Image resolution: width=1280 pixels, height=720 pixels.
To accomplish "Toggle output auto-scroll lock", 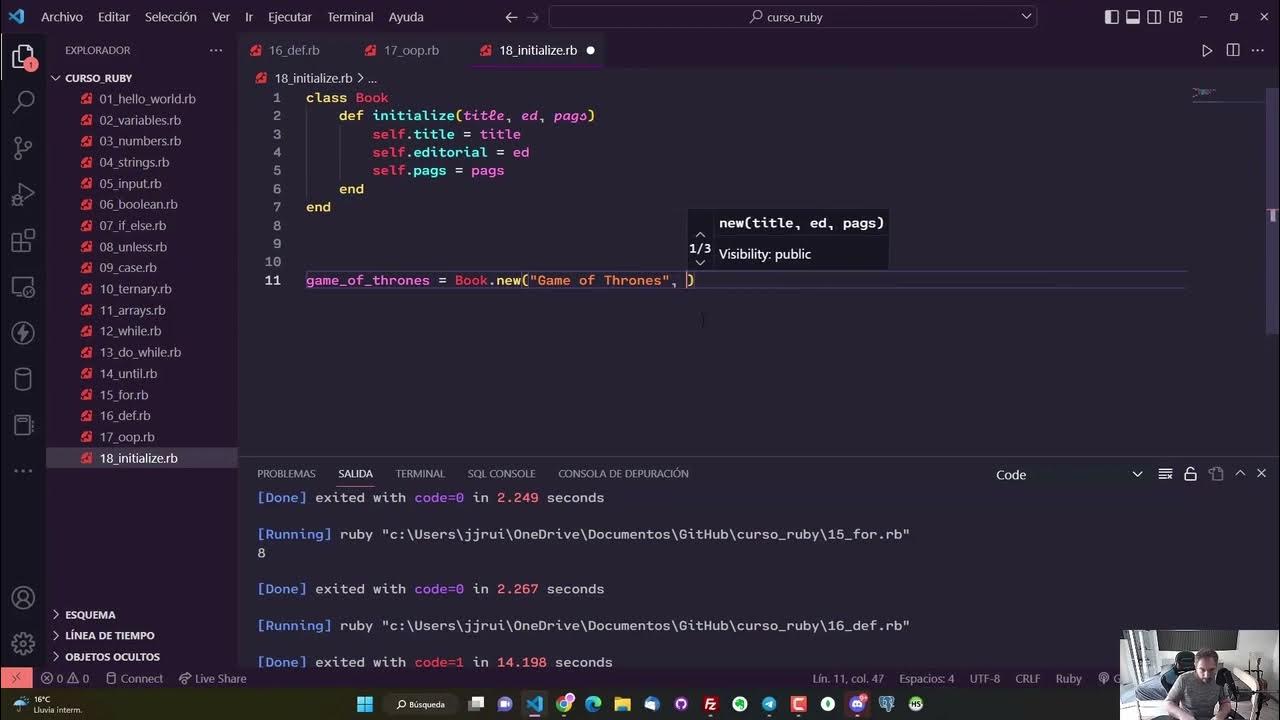I will click(x=1190, y=474).
